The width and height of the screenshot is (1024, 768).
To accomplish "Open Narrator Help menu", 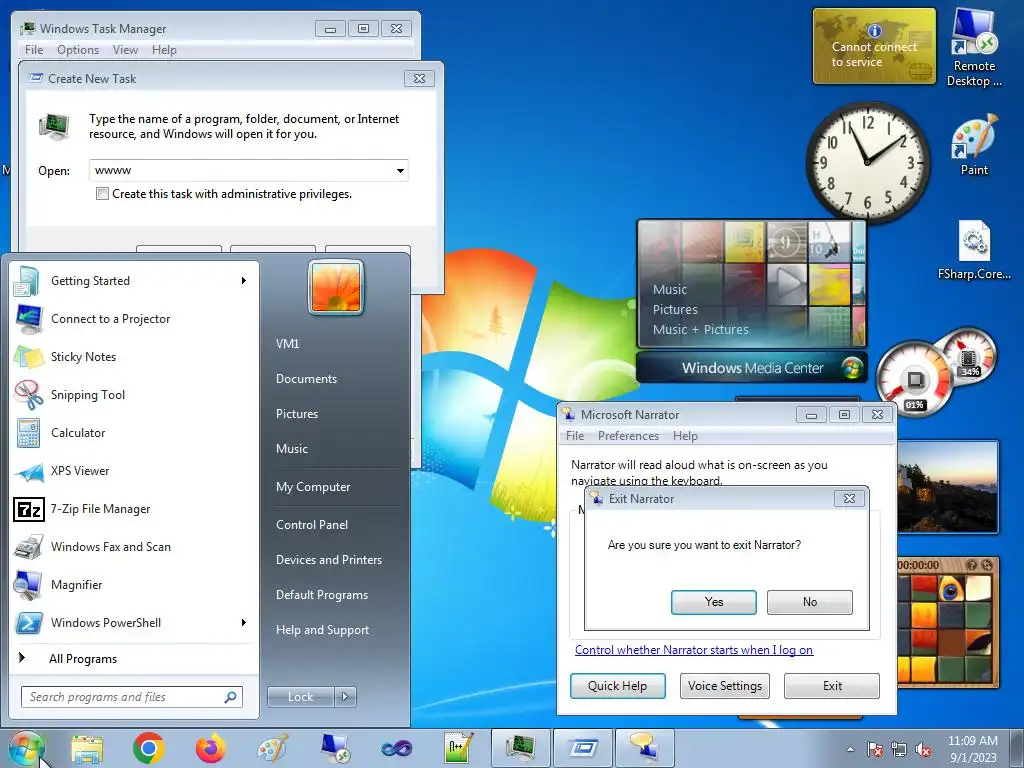I will coord(685,436).
